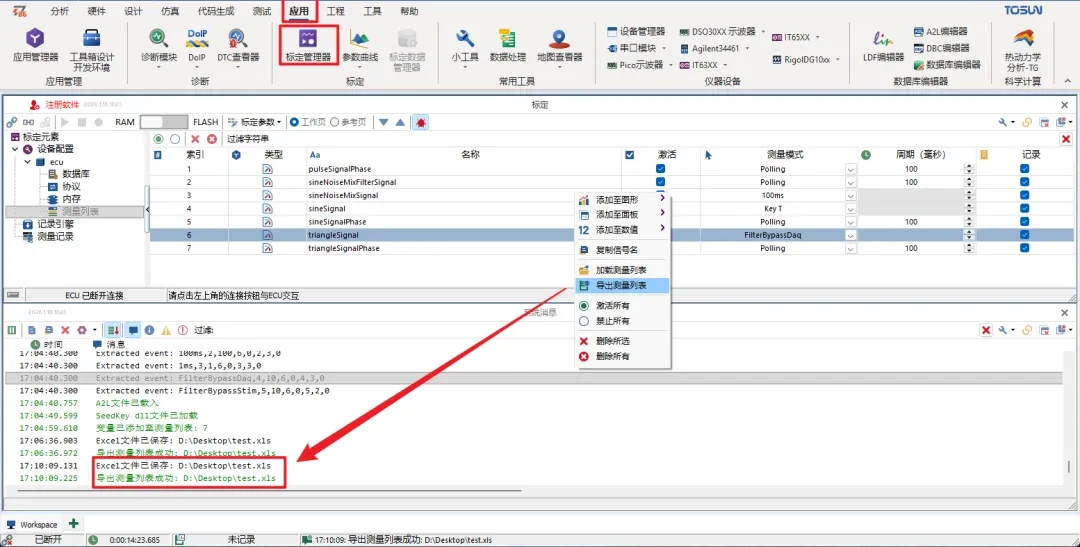Choose 加载测量列表 from context menu
The image size is (1080, 547).
click(x=623, y=270)
